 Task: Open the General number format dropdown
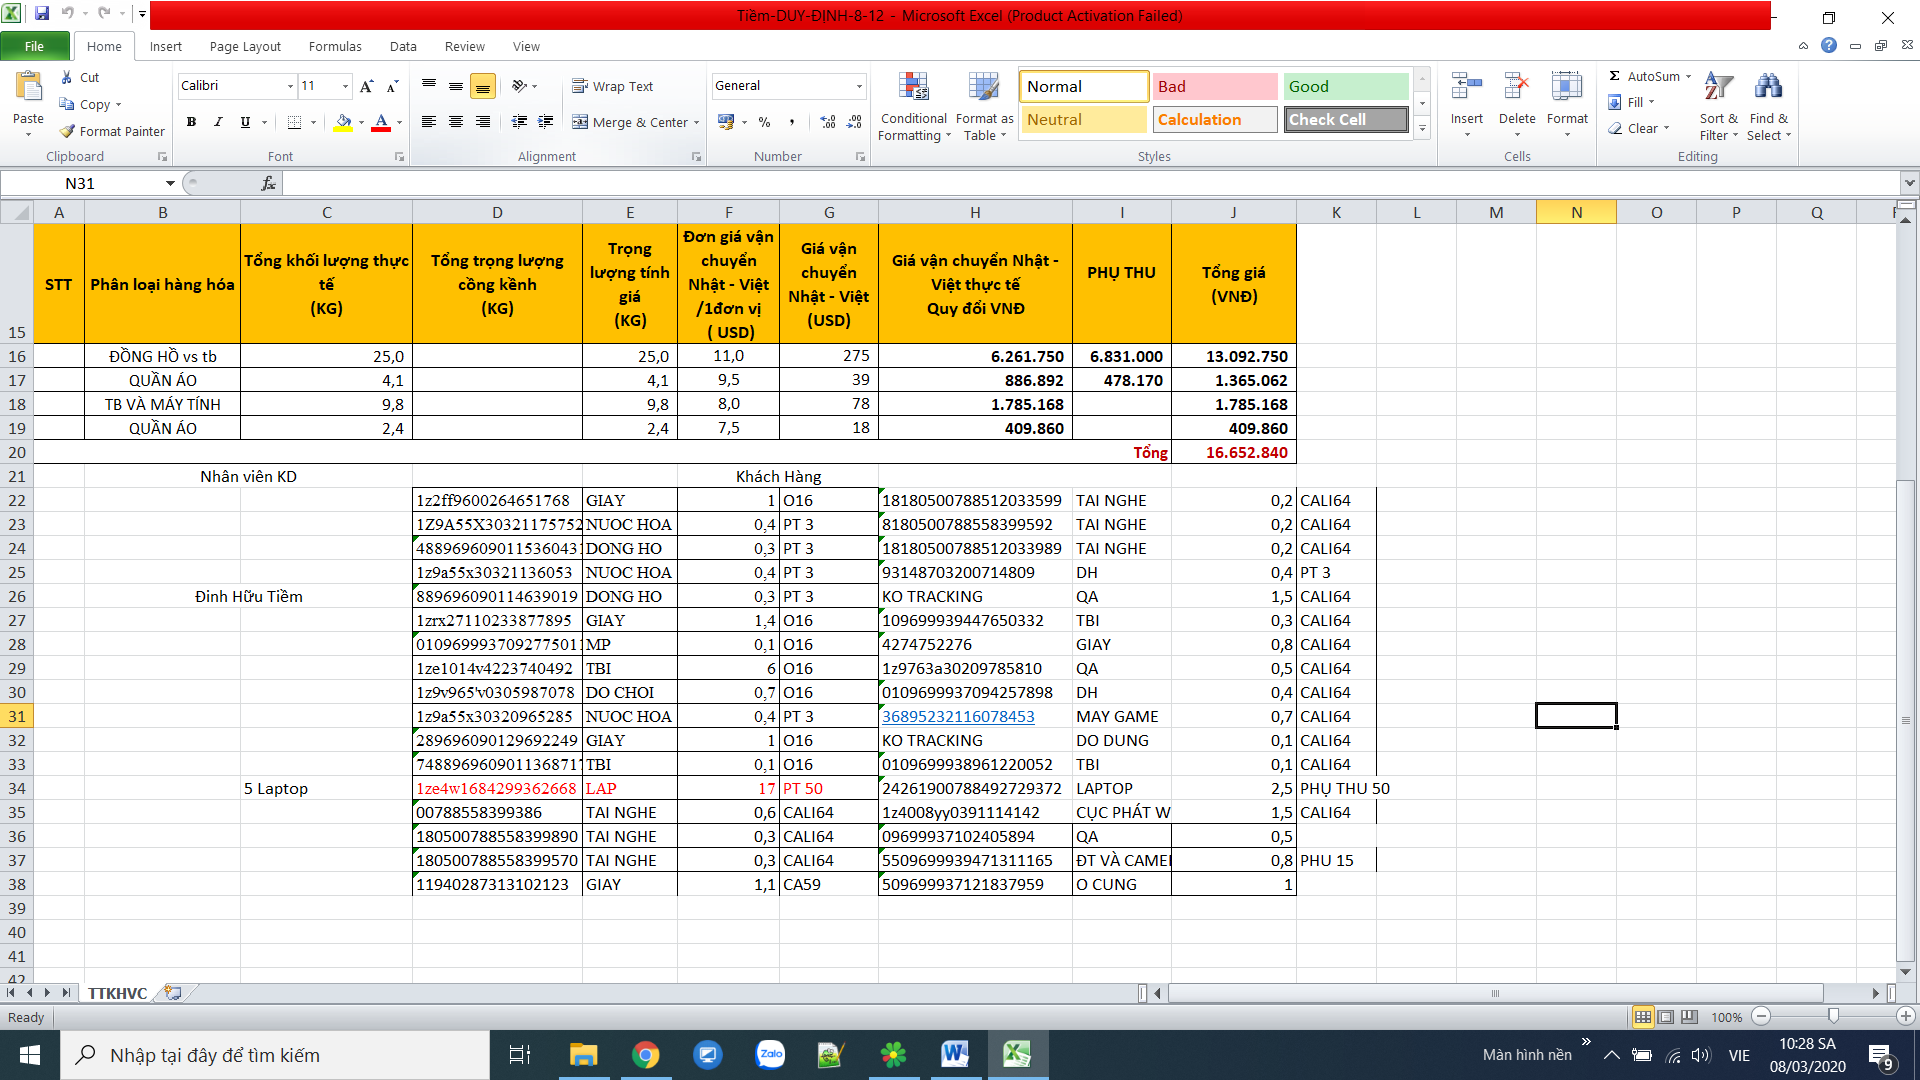coord(859,86)
